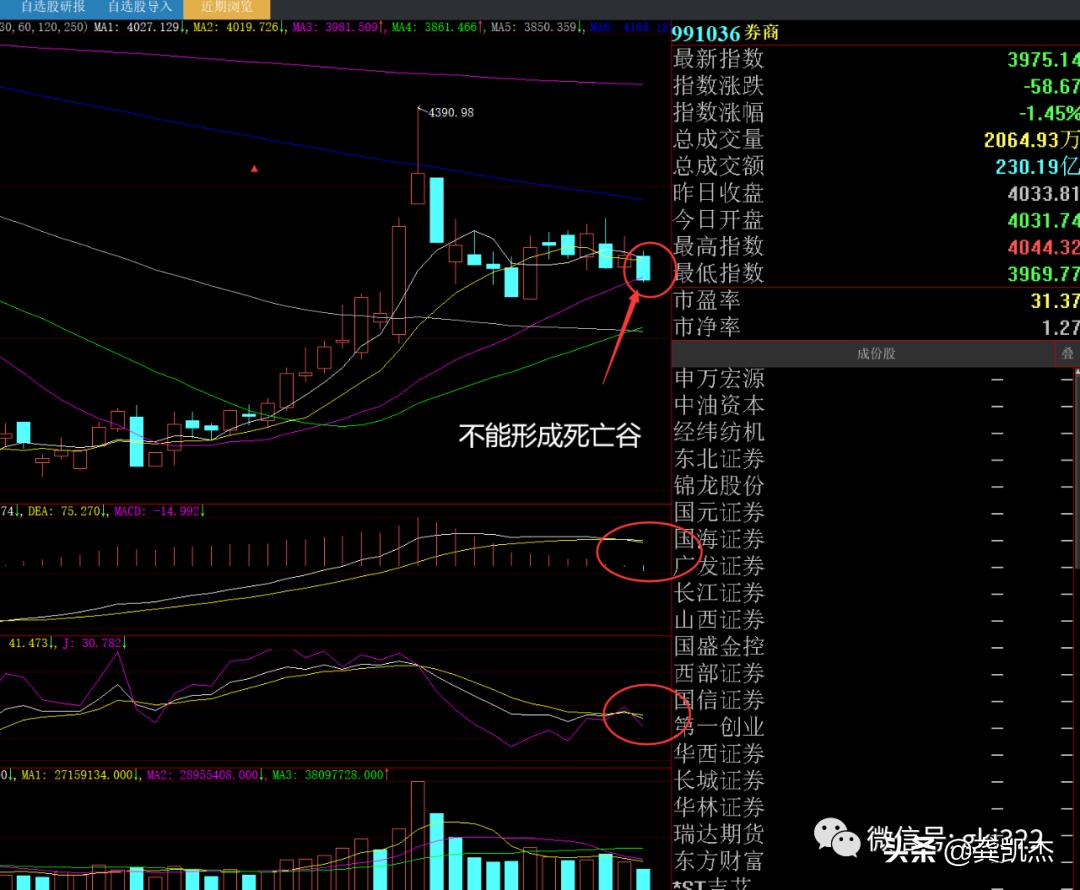The height and width of the screenshot is (890, 1080).
Task: Select 长江证券 in constituent list
Action: pyautogui.click(x=719, y=593)
